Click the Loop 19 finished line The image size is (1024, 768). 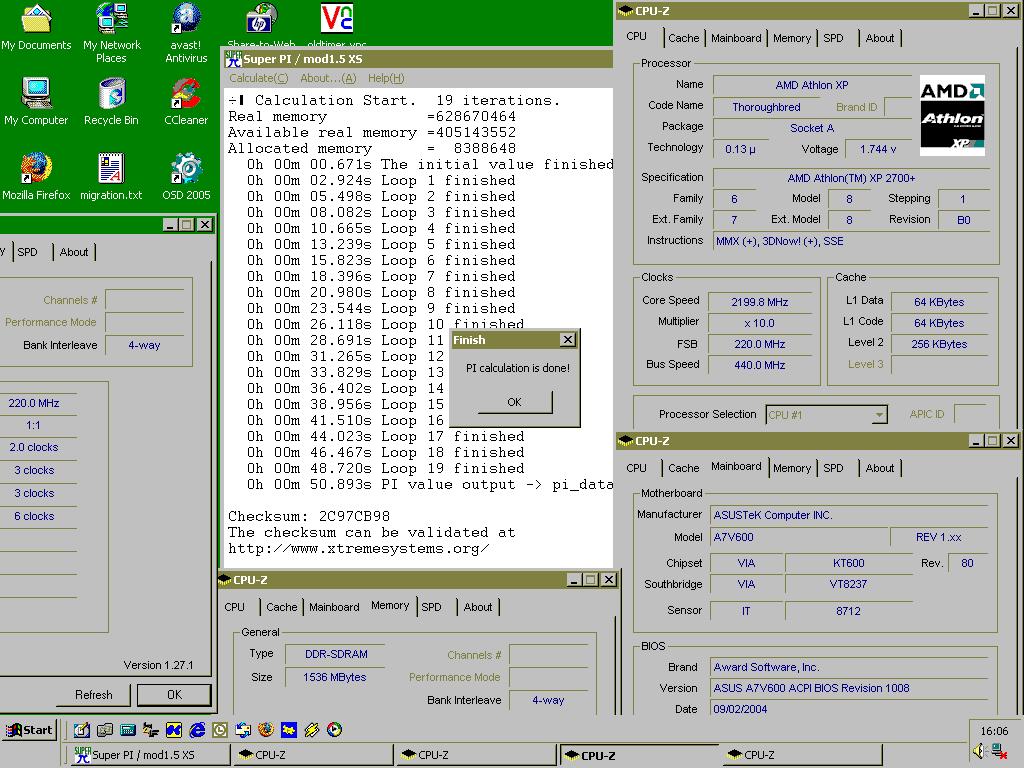385,468
